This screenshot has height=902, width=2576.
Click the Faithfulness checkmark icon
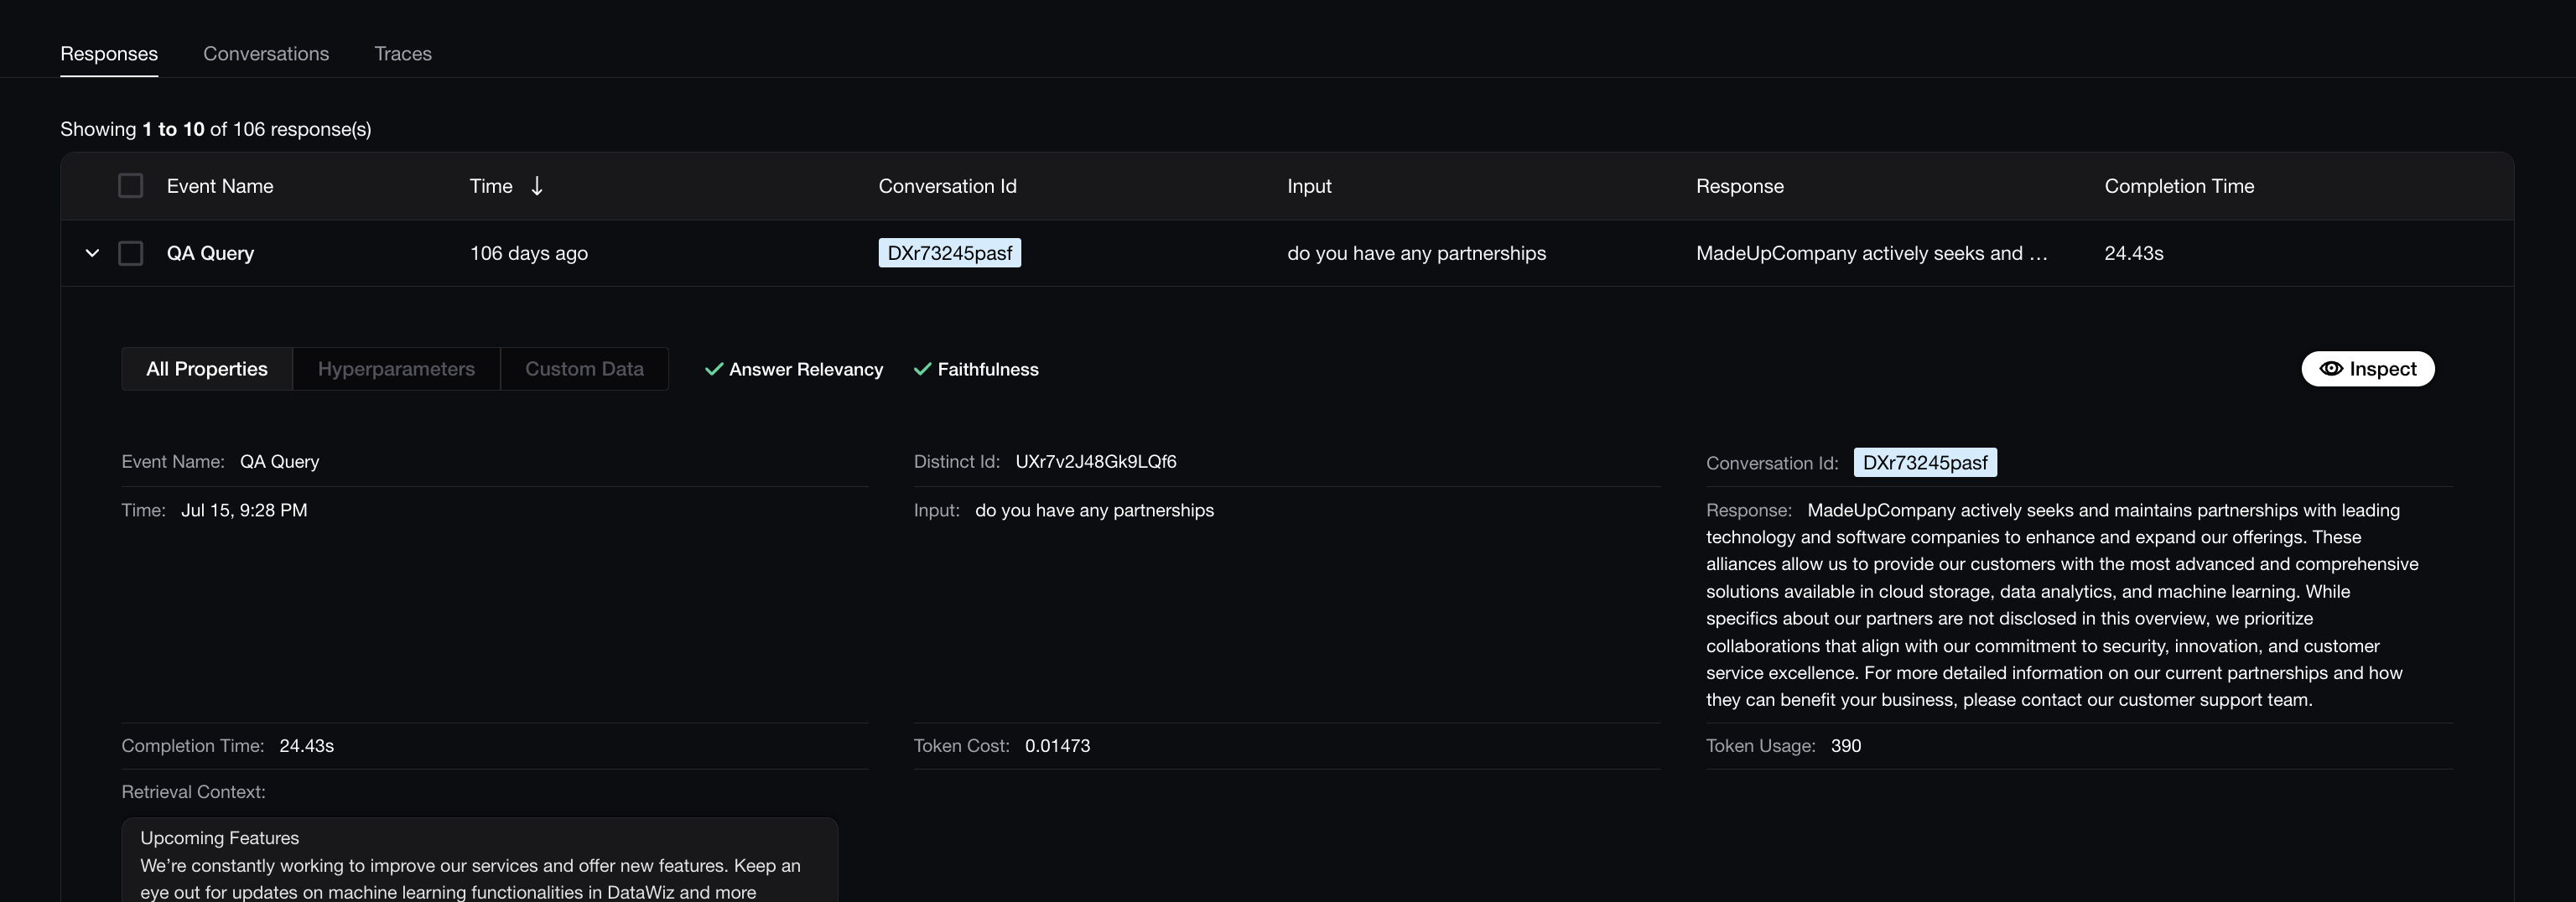[922, 369]
